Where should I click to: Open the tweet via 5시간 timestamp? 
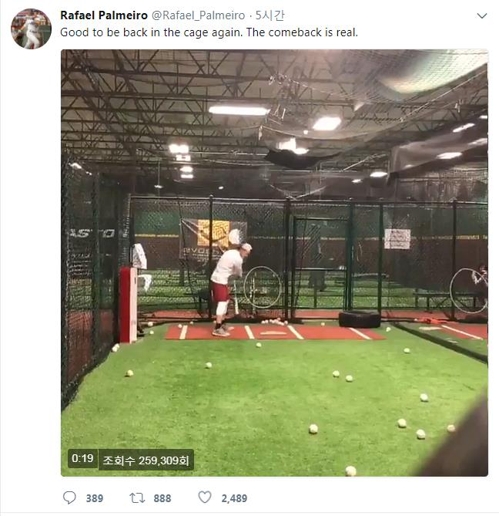click(270, 15)
